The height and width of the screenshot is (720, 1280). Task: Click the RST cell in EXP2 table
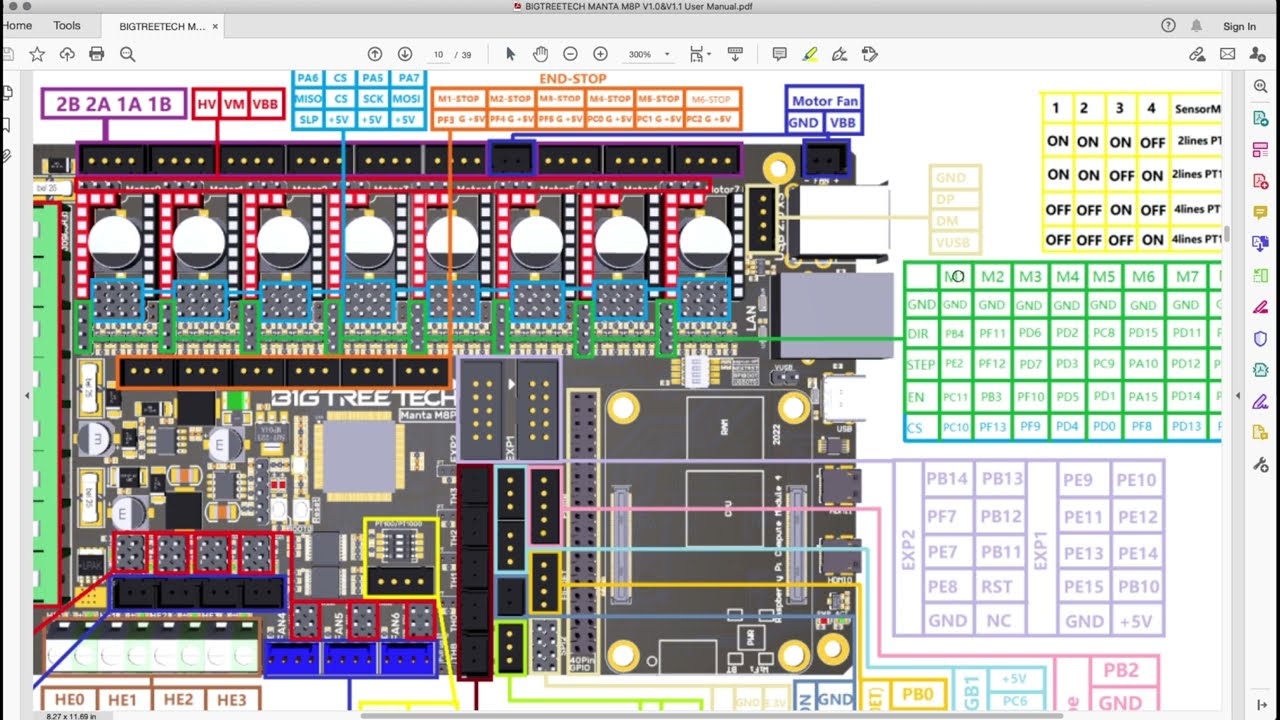(998, 586)
